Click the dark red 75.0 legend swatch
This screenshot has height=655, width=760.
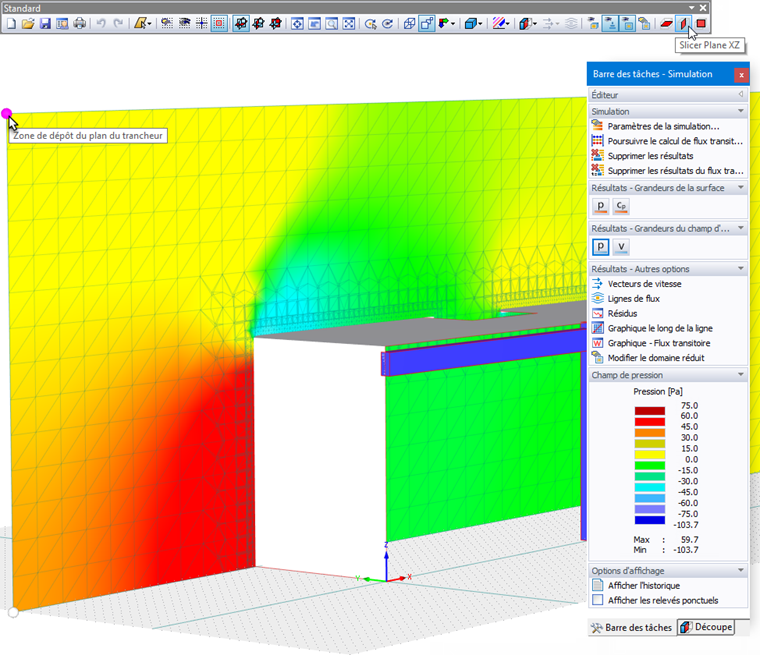[649, 411]
